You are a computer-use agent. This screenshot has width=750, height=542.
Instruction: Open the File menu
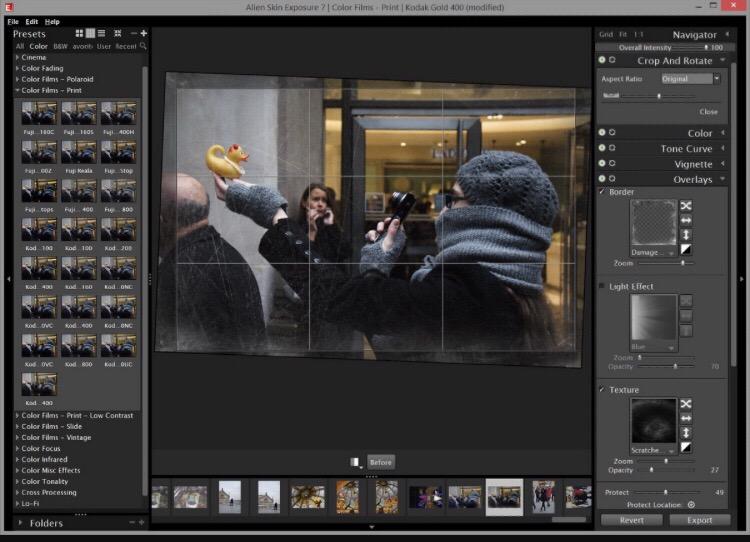pos(13,22)
